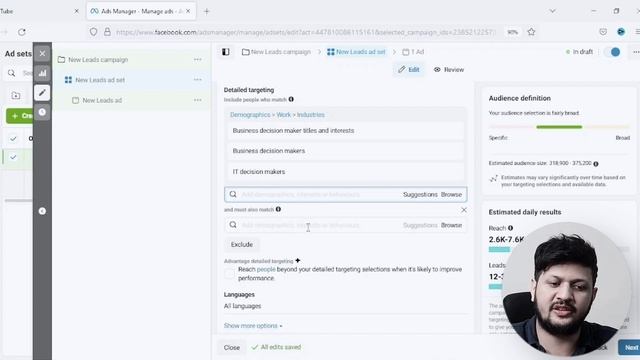640x360 pixels.
Task: Click the people link in Advantage description
Action: (266, 269)
